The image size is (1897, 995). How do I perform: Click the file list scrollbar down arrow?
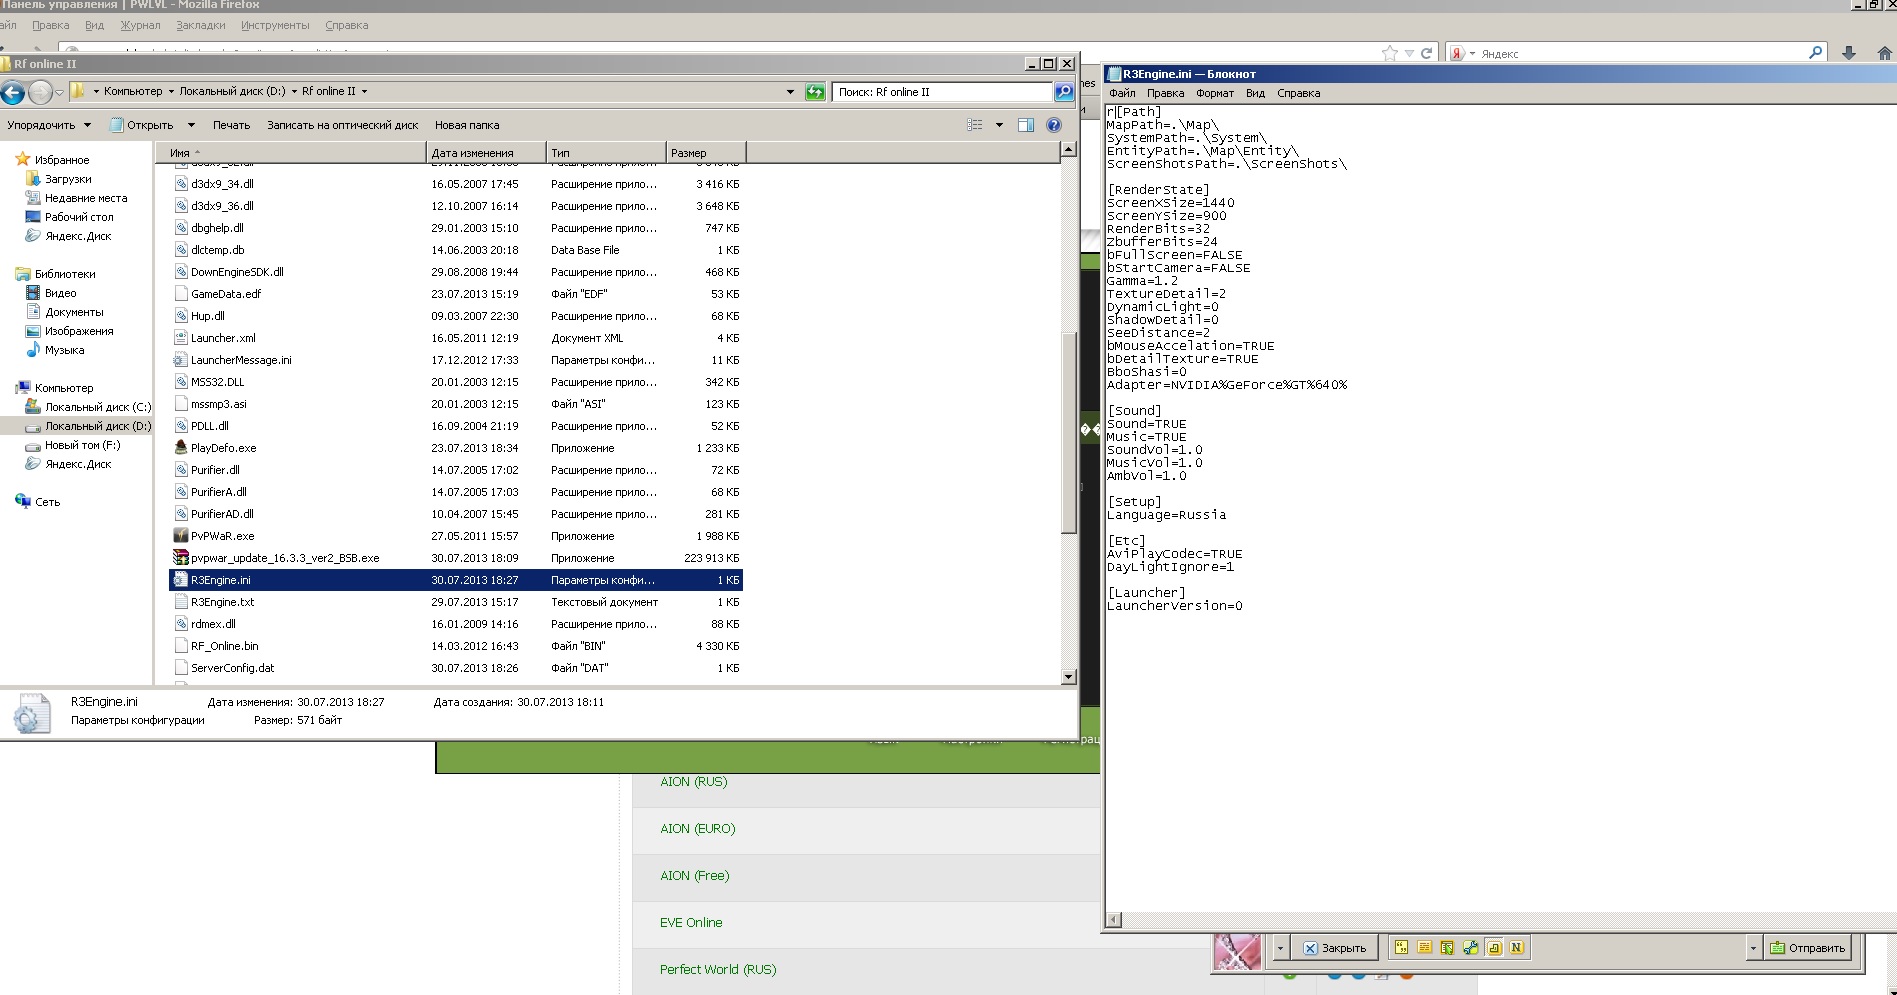(1068, 677)
